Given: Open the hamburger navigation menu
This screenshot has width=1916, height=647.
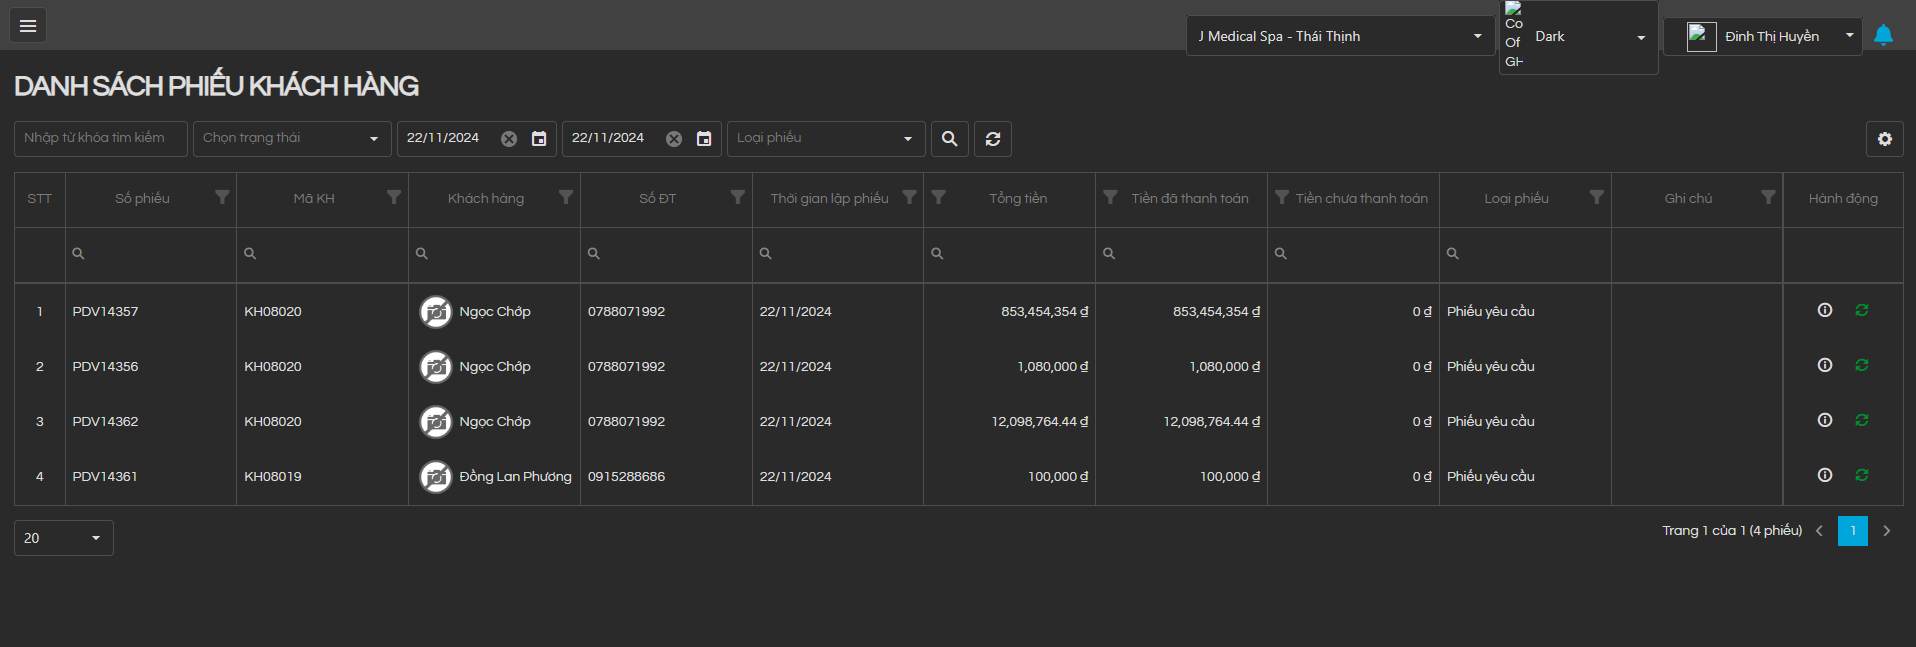Looking at the screenshot, I should pos(28,26).
